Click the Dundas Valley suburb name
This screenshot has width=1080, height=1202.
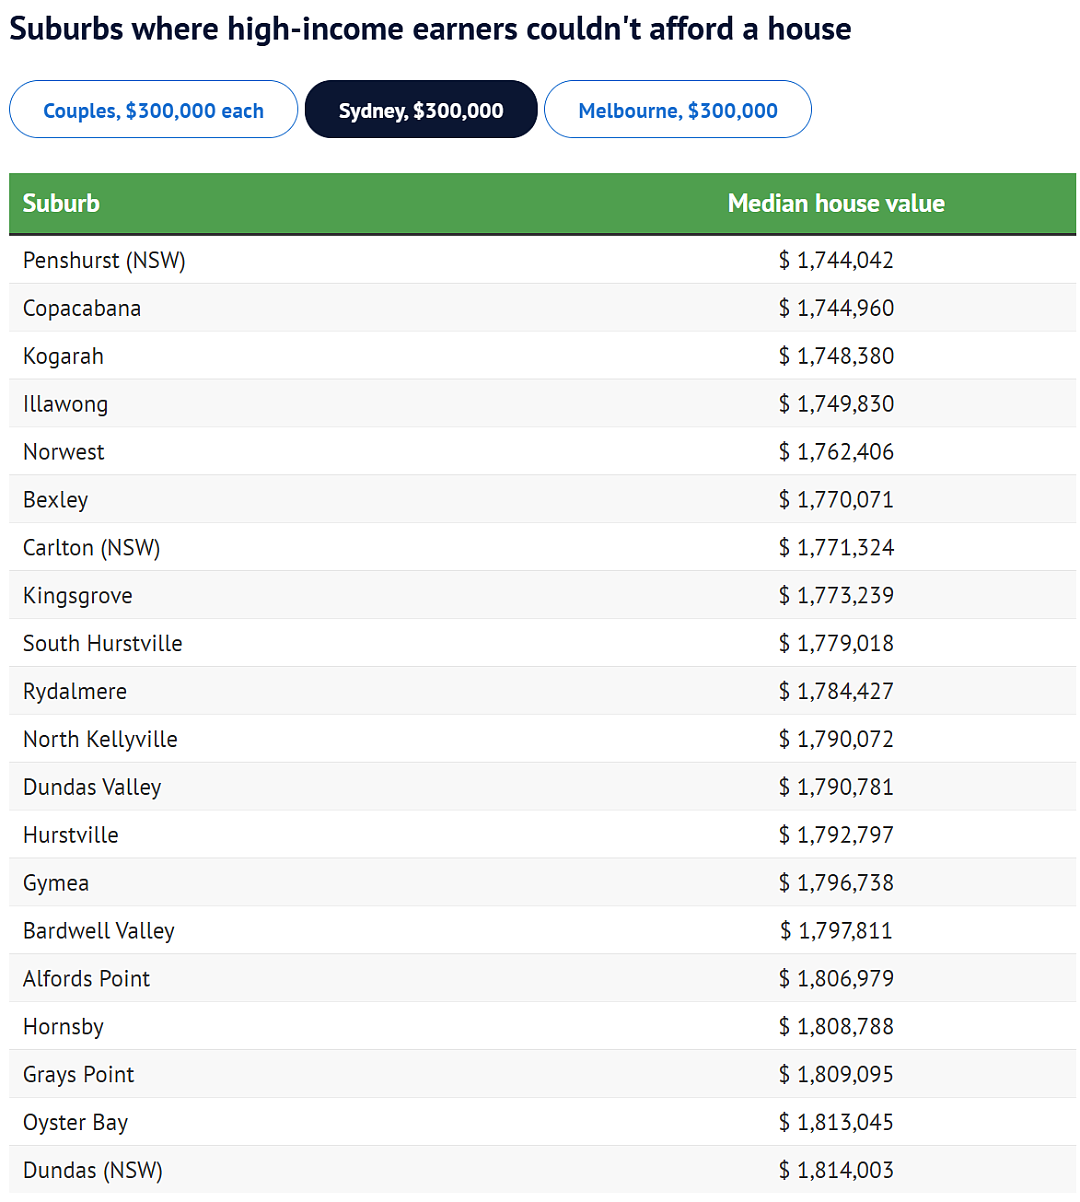point(92,787)
